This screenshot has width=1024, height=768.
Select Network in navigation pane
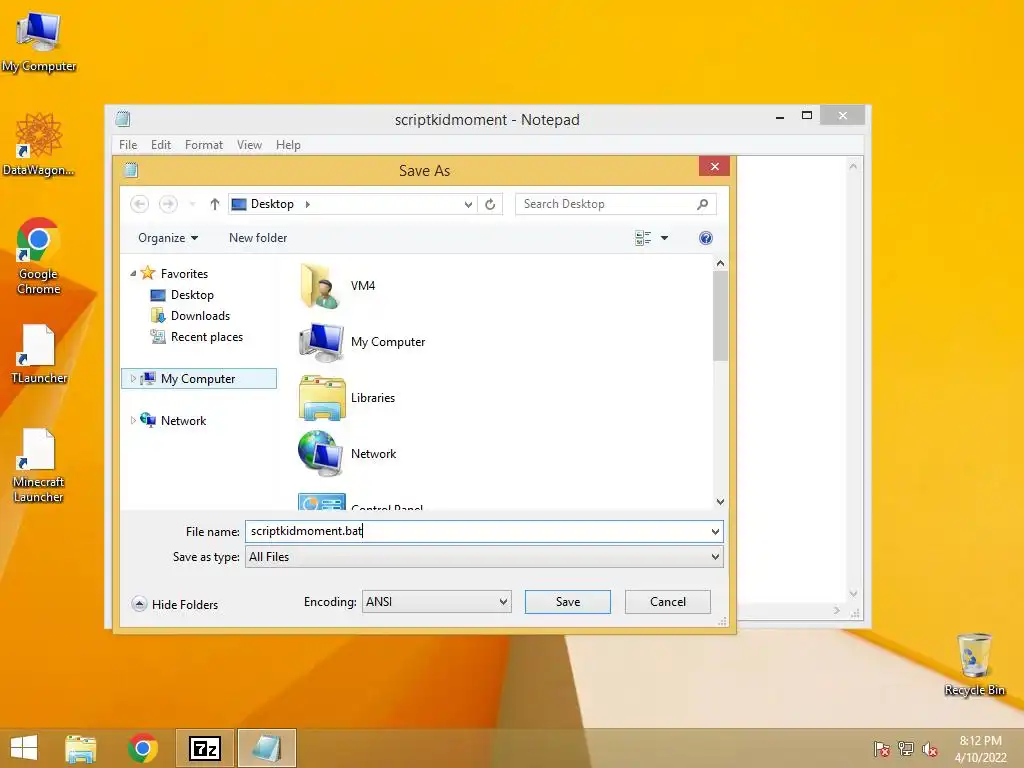pyautogui.click(x=174, y=421)
